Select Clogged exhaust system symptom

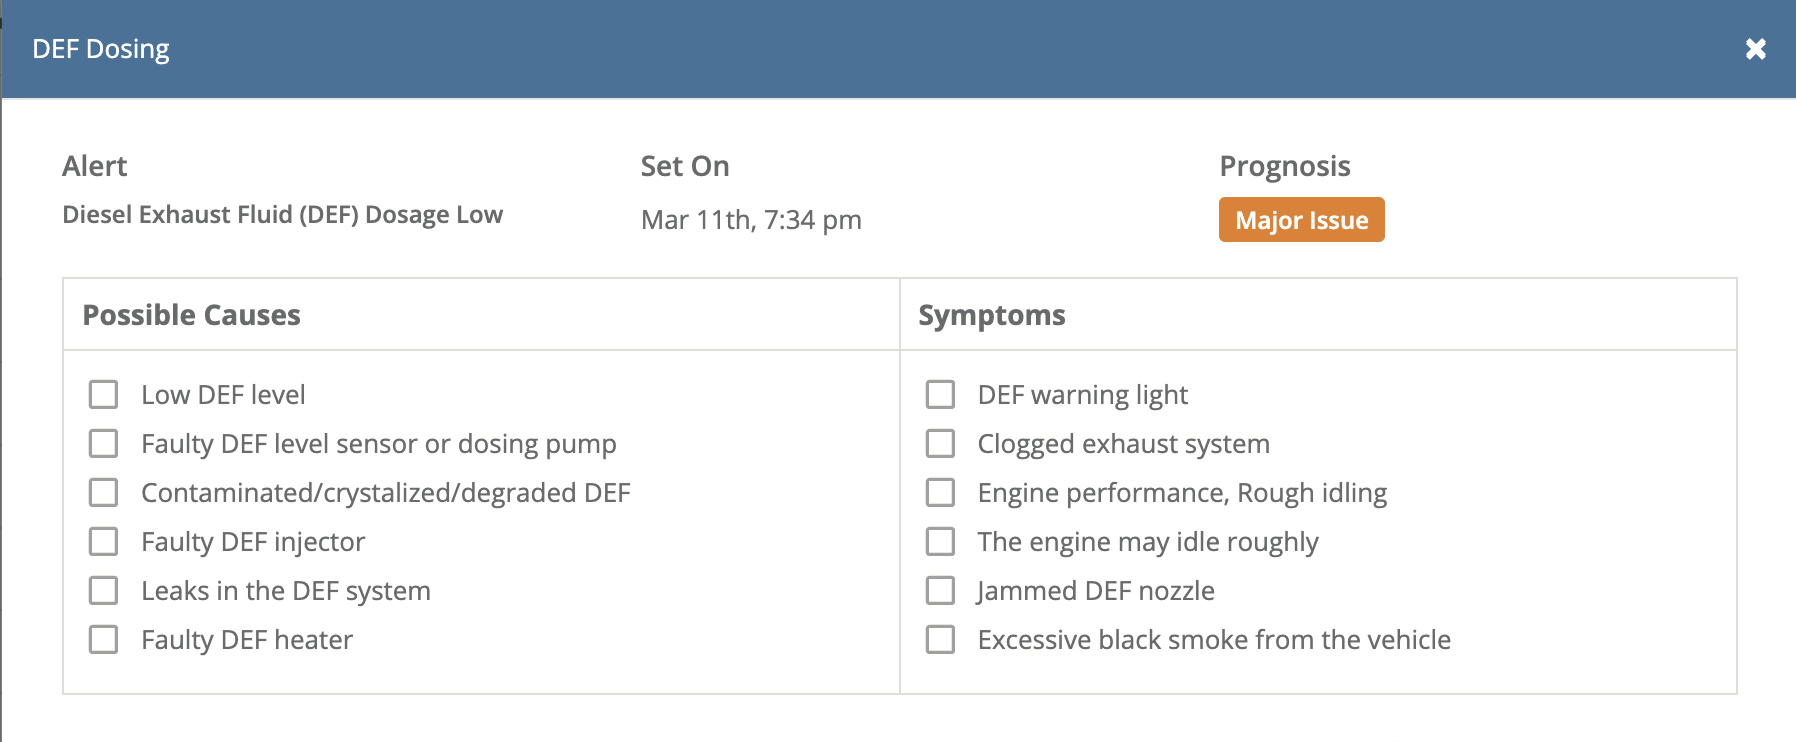940,443
